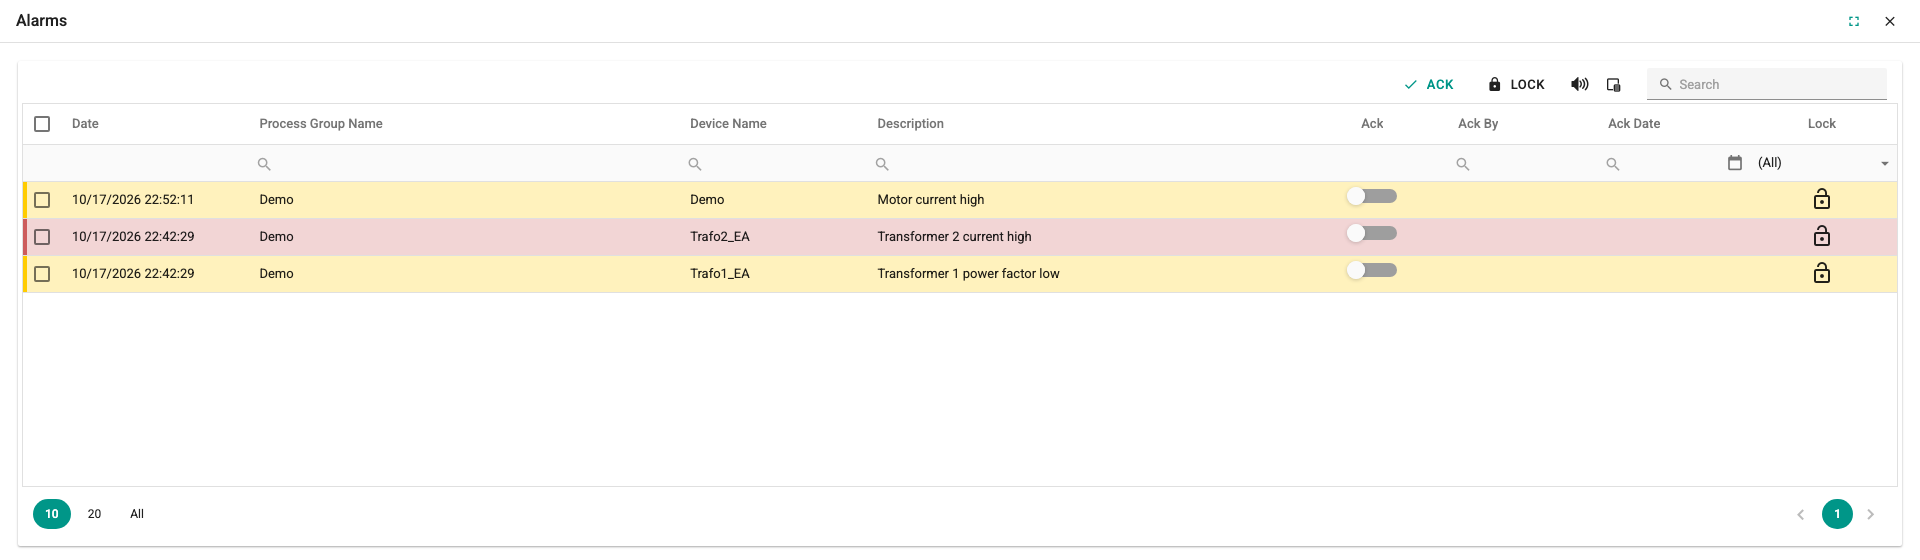The height and width of the screenshot is (560, 1920).
Task: Click the Ack By column header
Action: (1478, 124)
